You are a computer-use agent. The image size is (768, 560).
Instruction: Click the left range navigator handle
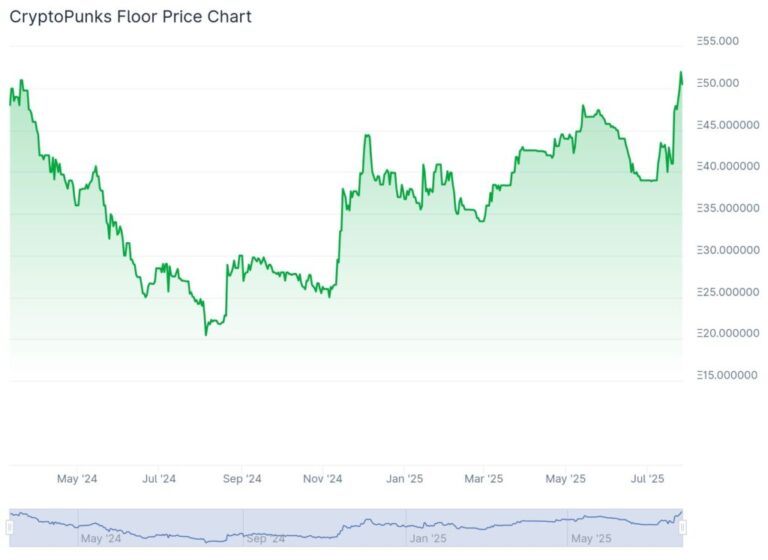9,528
